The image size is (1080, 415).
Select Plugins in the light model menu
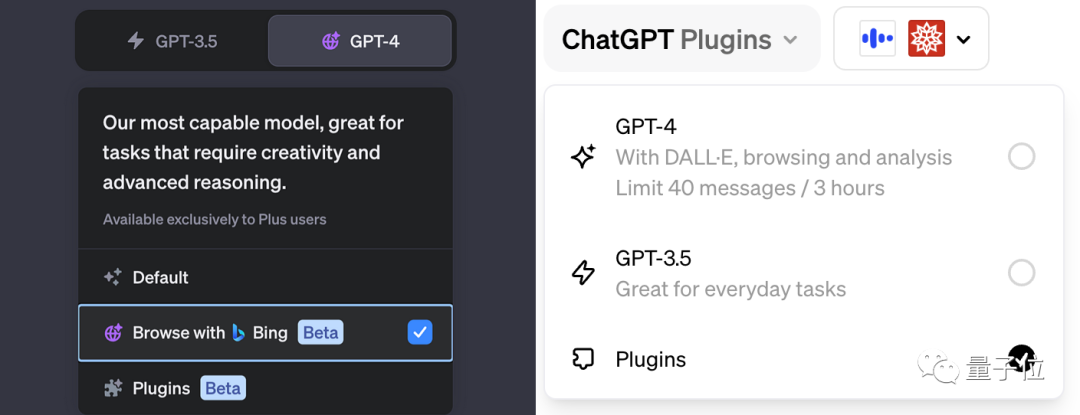coord(650,360)
